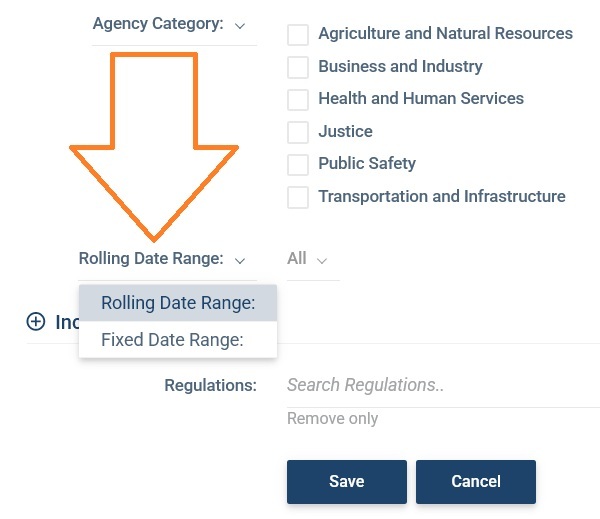
Task: Select the Justice checkbox
Action: (298, 132)
